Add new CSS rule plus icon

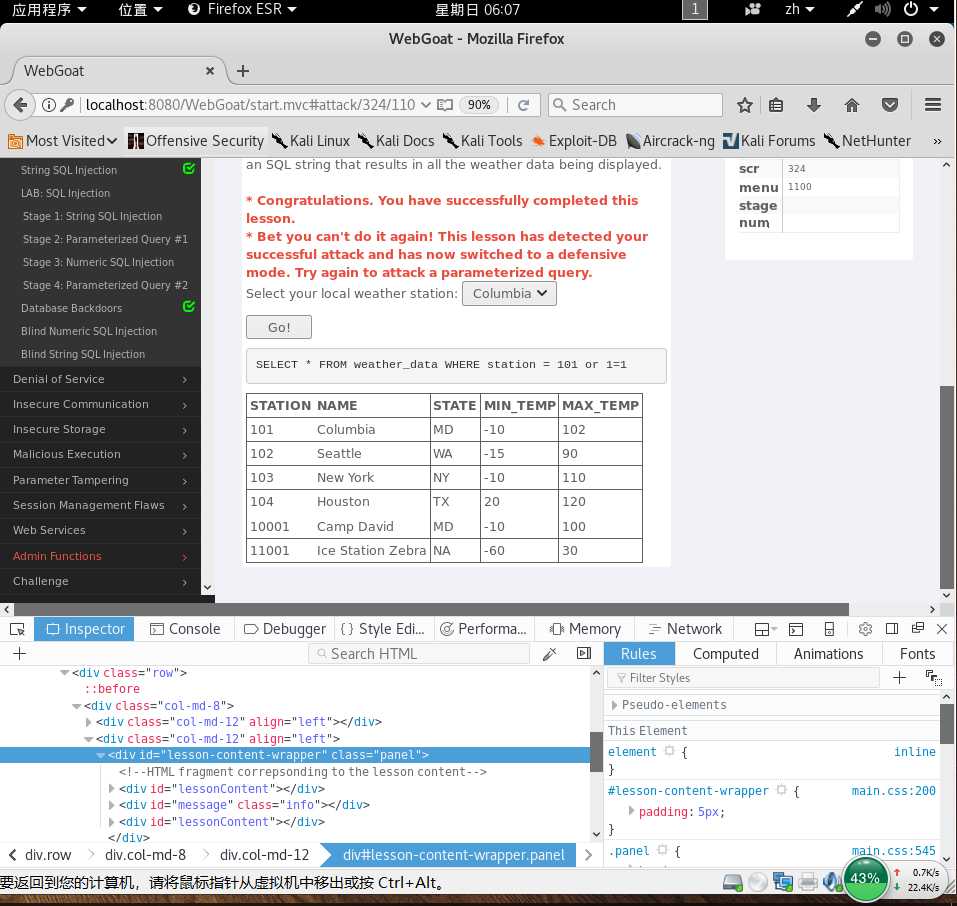pos(899,678)
